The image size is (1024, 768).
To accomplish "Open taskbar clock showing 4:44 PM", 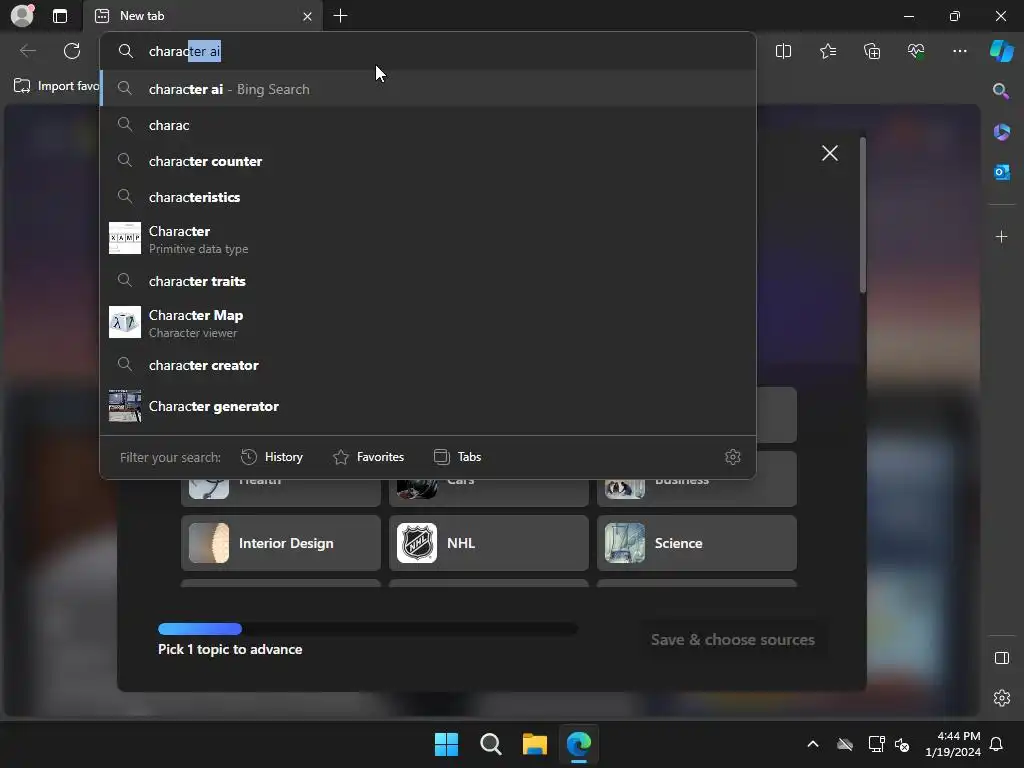I will click(953, 744).
